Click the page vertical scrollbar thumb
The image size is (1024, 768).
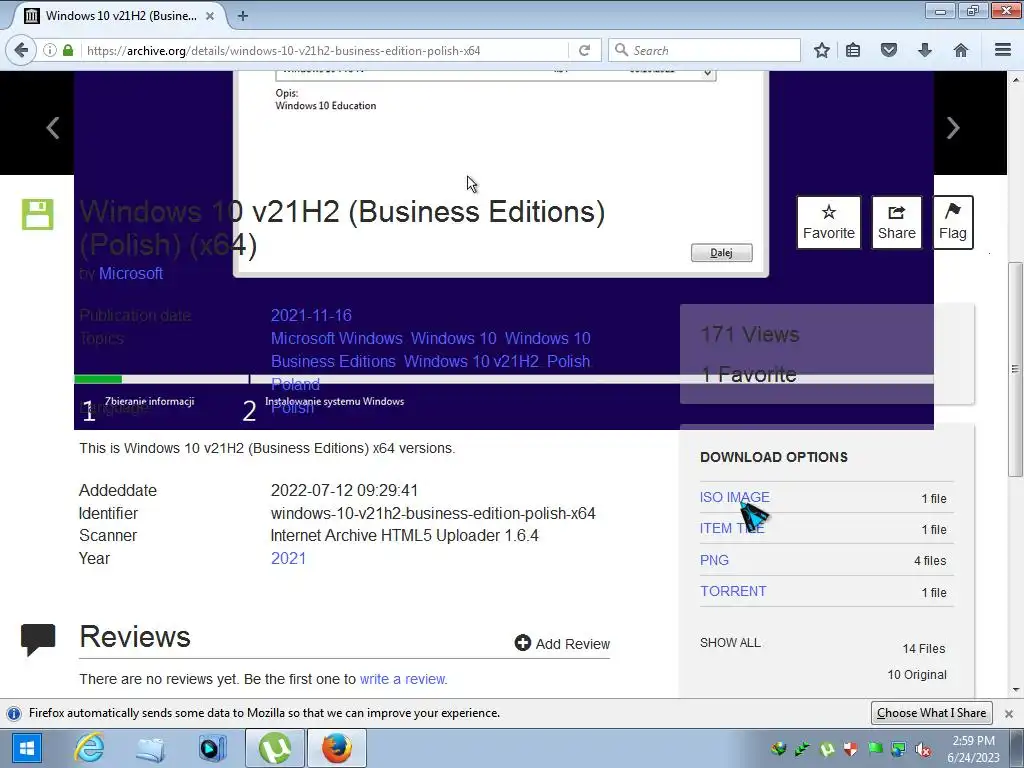(1015, 369)
